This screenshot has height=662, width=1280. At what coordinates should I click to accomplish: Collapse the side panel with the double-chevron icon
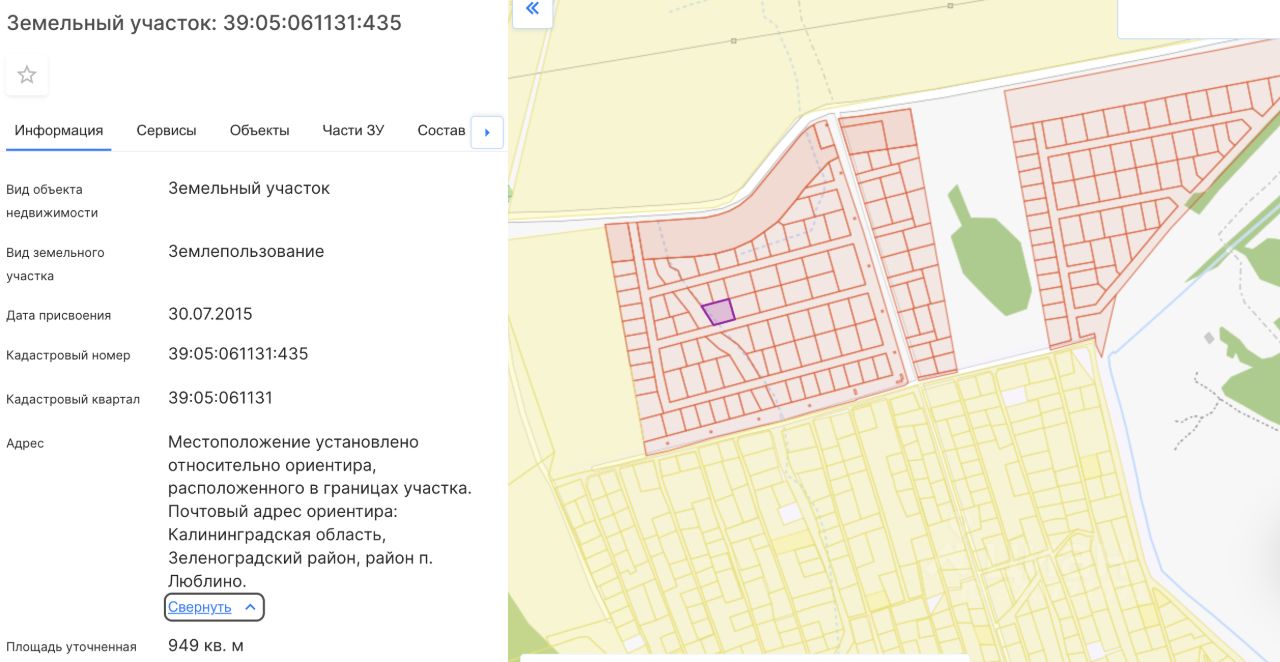tap(532, 9)
